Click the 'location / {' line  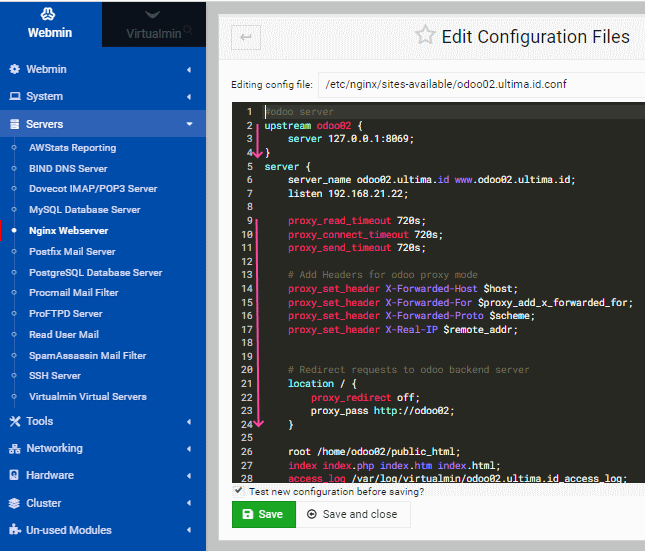pyautogui.click(x=322, y=384)
